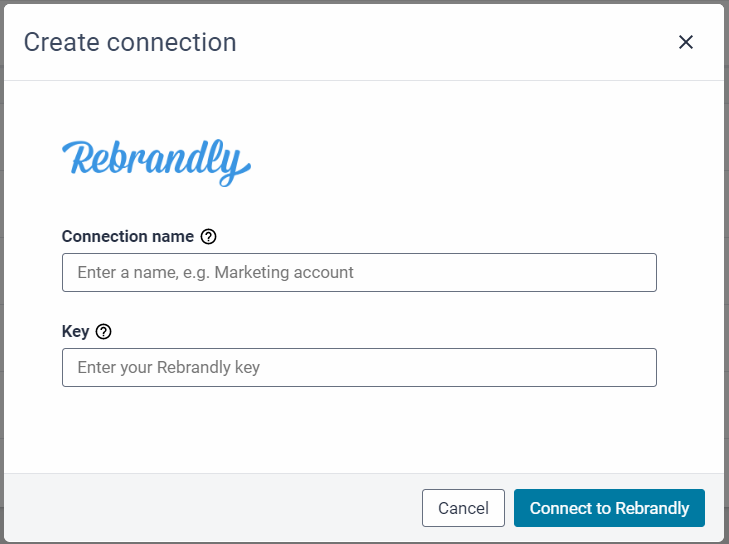Click the Connect to Rebrandly button
The height and width of the screenshot is (544, 729).
tap(609, 508)
